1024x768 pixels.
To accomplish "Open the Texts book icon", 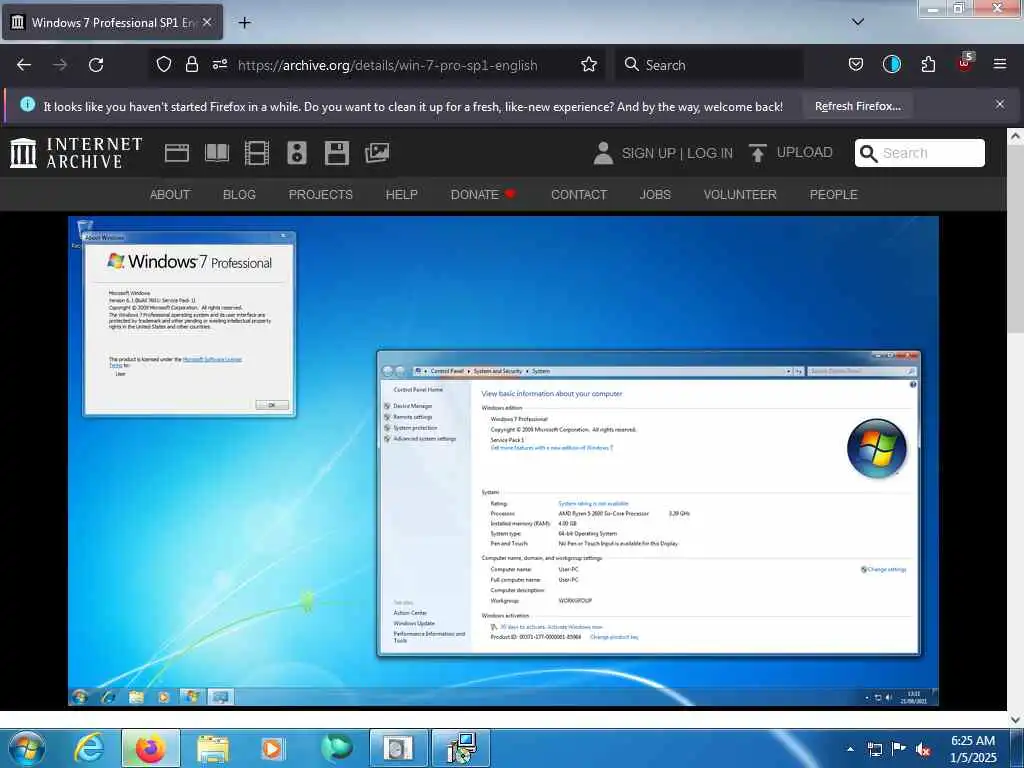I will (x=217, y=153).
